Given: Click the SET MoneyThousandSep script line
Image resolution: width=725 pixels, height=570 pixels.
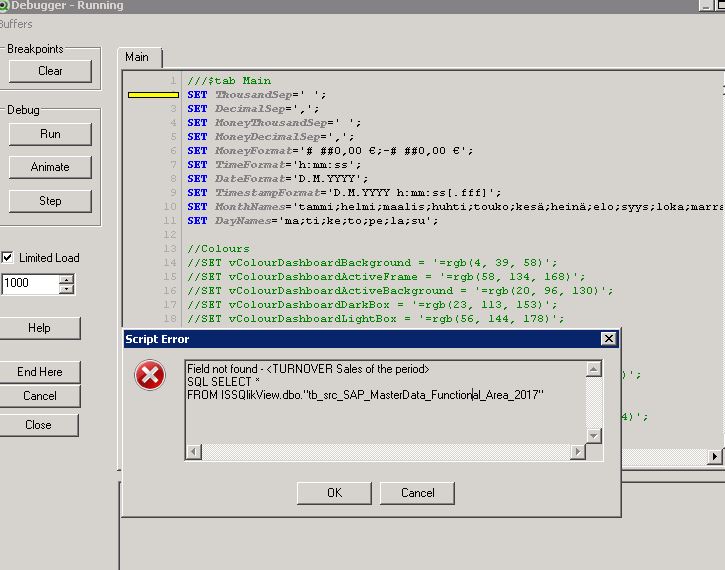Looking at the screenshot, I should tap(274, 123).
